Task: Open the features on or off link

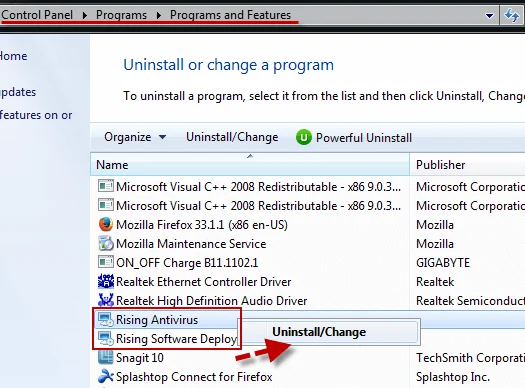Action: [x=36, y=115]
